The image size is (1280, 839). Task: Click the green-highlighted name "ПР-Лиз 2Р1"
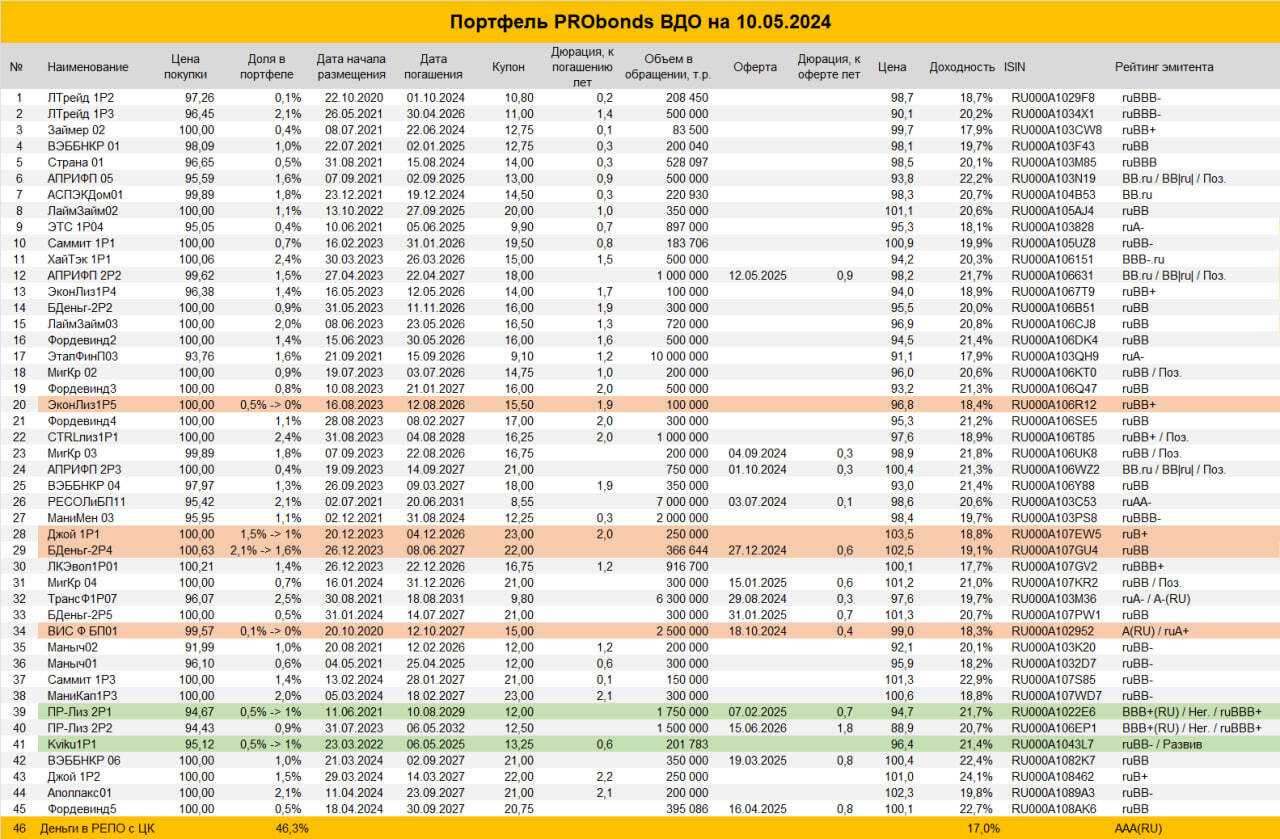point(80,711)
